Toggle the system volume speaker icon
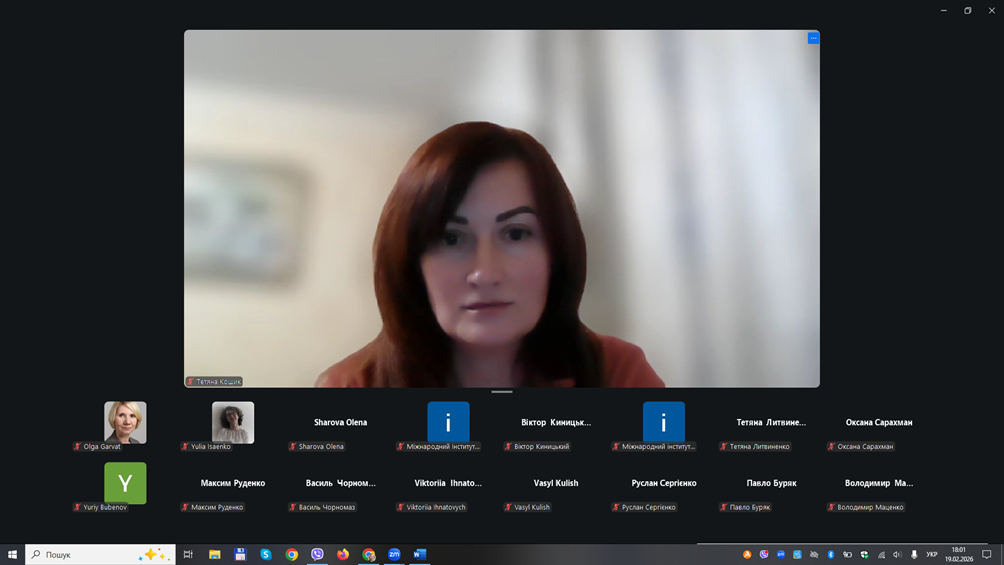This screenshot has width=1004, height=565. tap(897, 554)
